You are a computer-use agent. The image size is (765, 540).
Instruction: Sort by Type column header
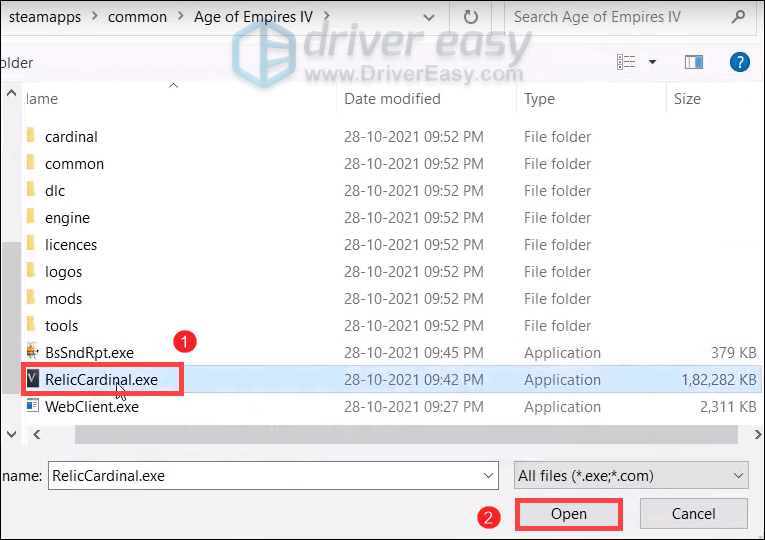click(x=539, y=99)
